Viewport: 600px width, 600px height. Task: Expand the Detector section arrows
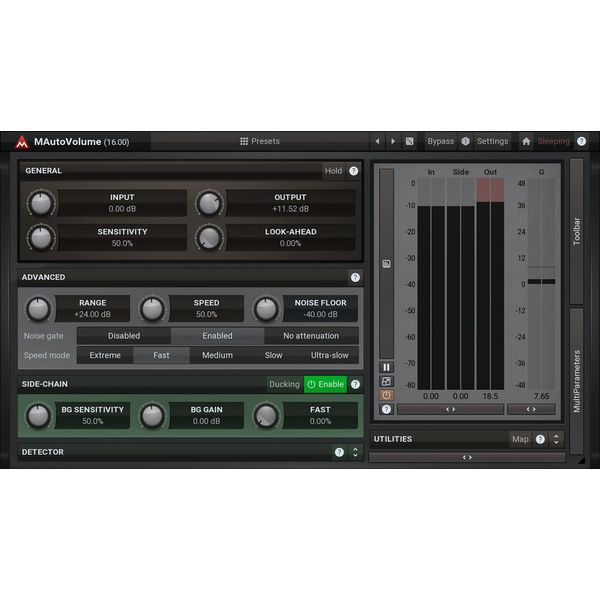pyautogui.click(x=355, y=453)
